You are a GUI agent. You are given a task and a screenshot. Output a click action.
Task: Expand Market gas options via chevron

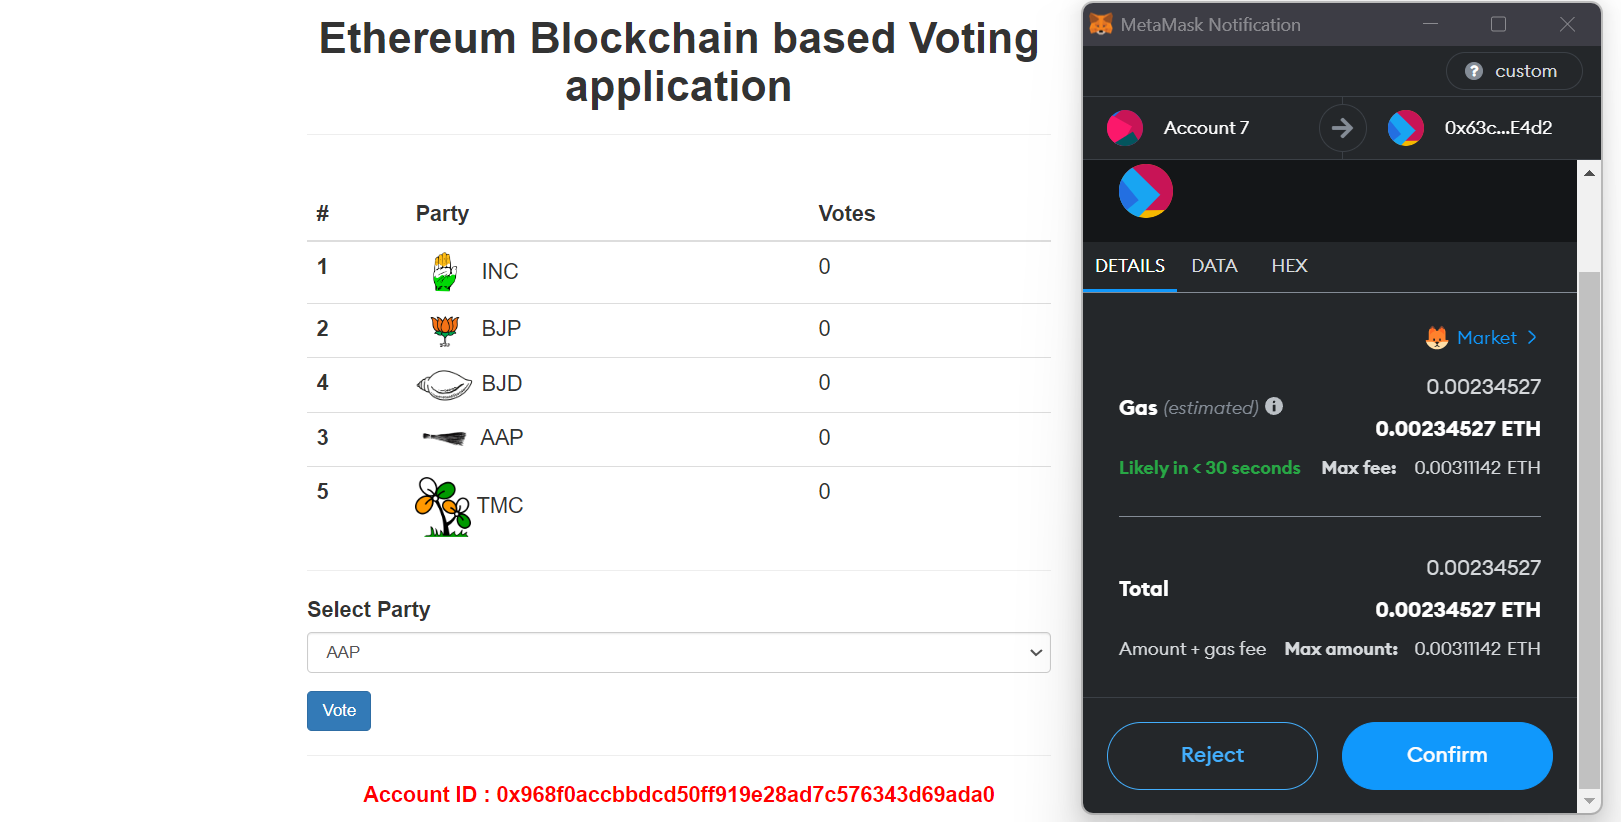click(1531, 338)
